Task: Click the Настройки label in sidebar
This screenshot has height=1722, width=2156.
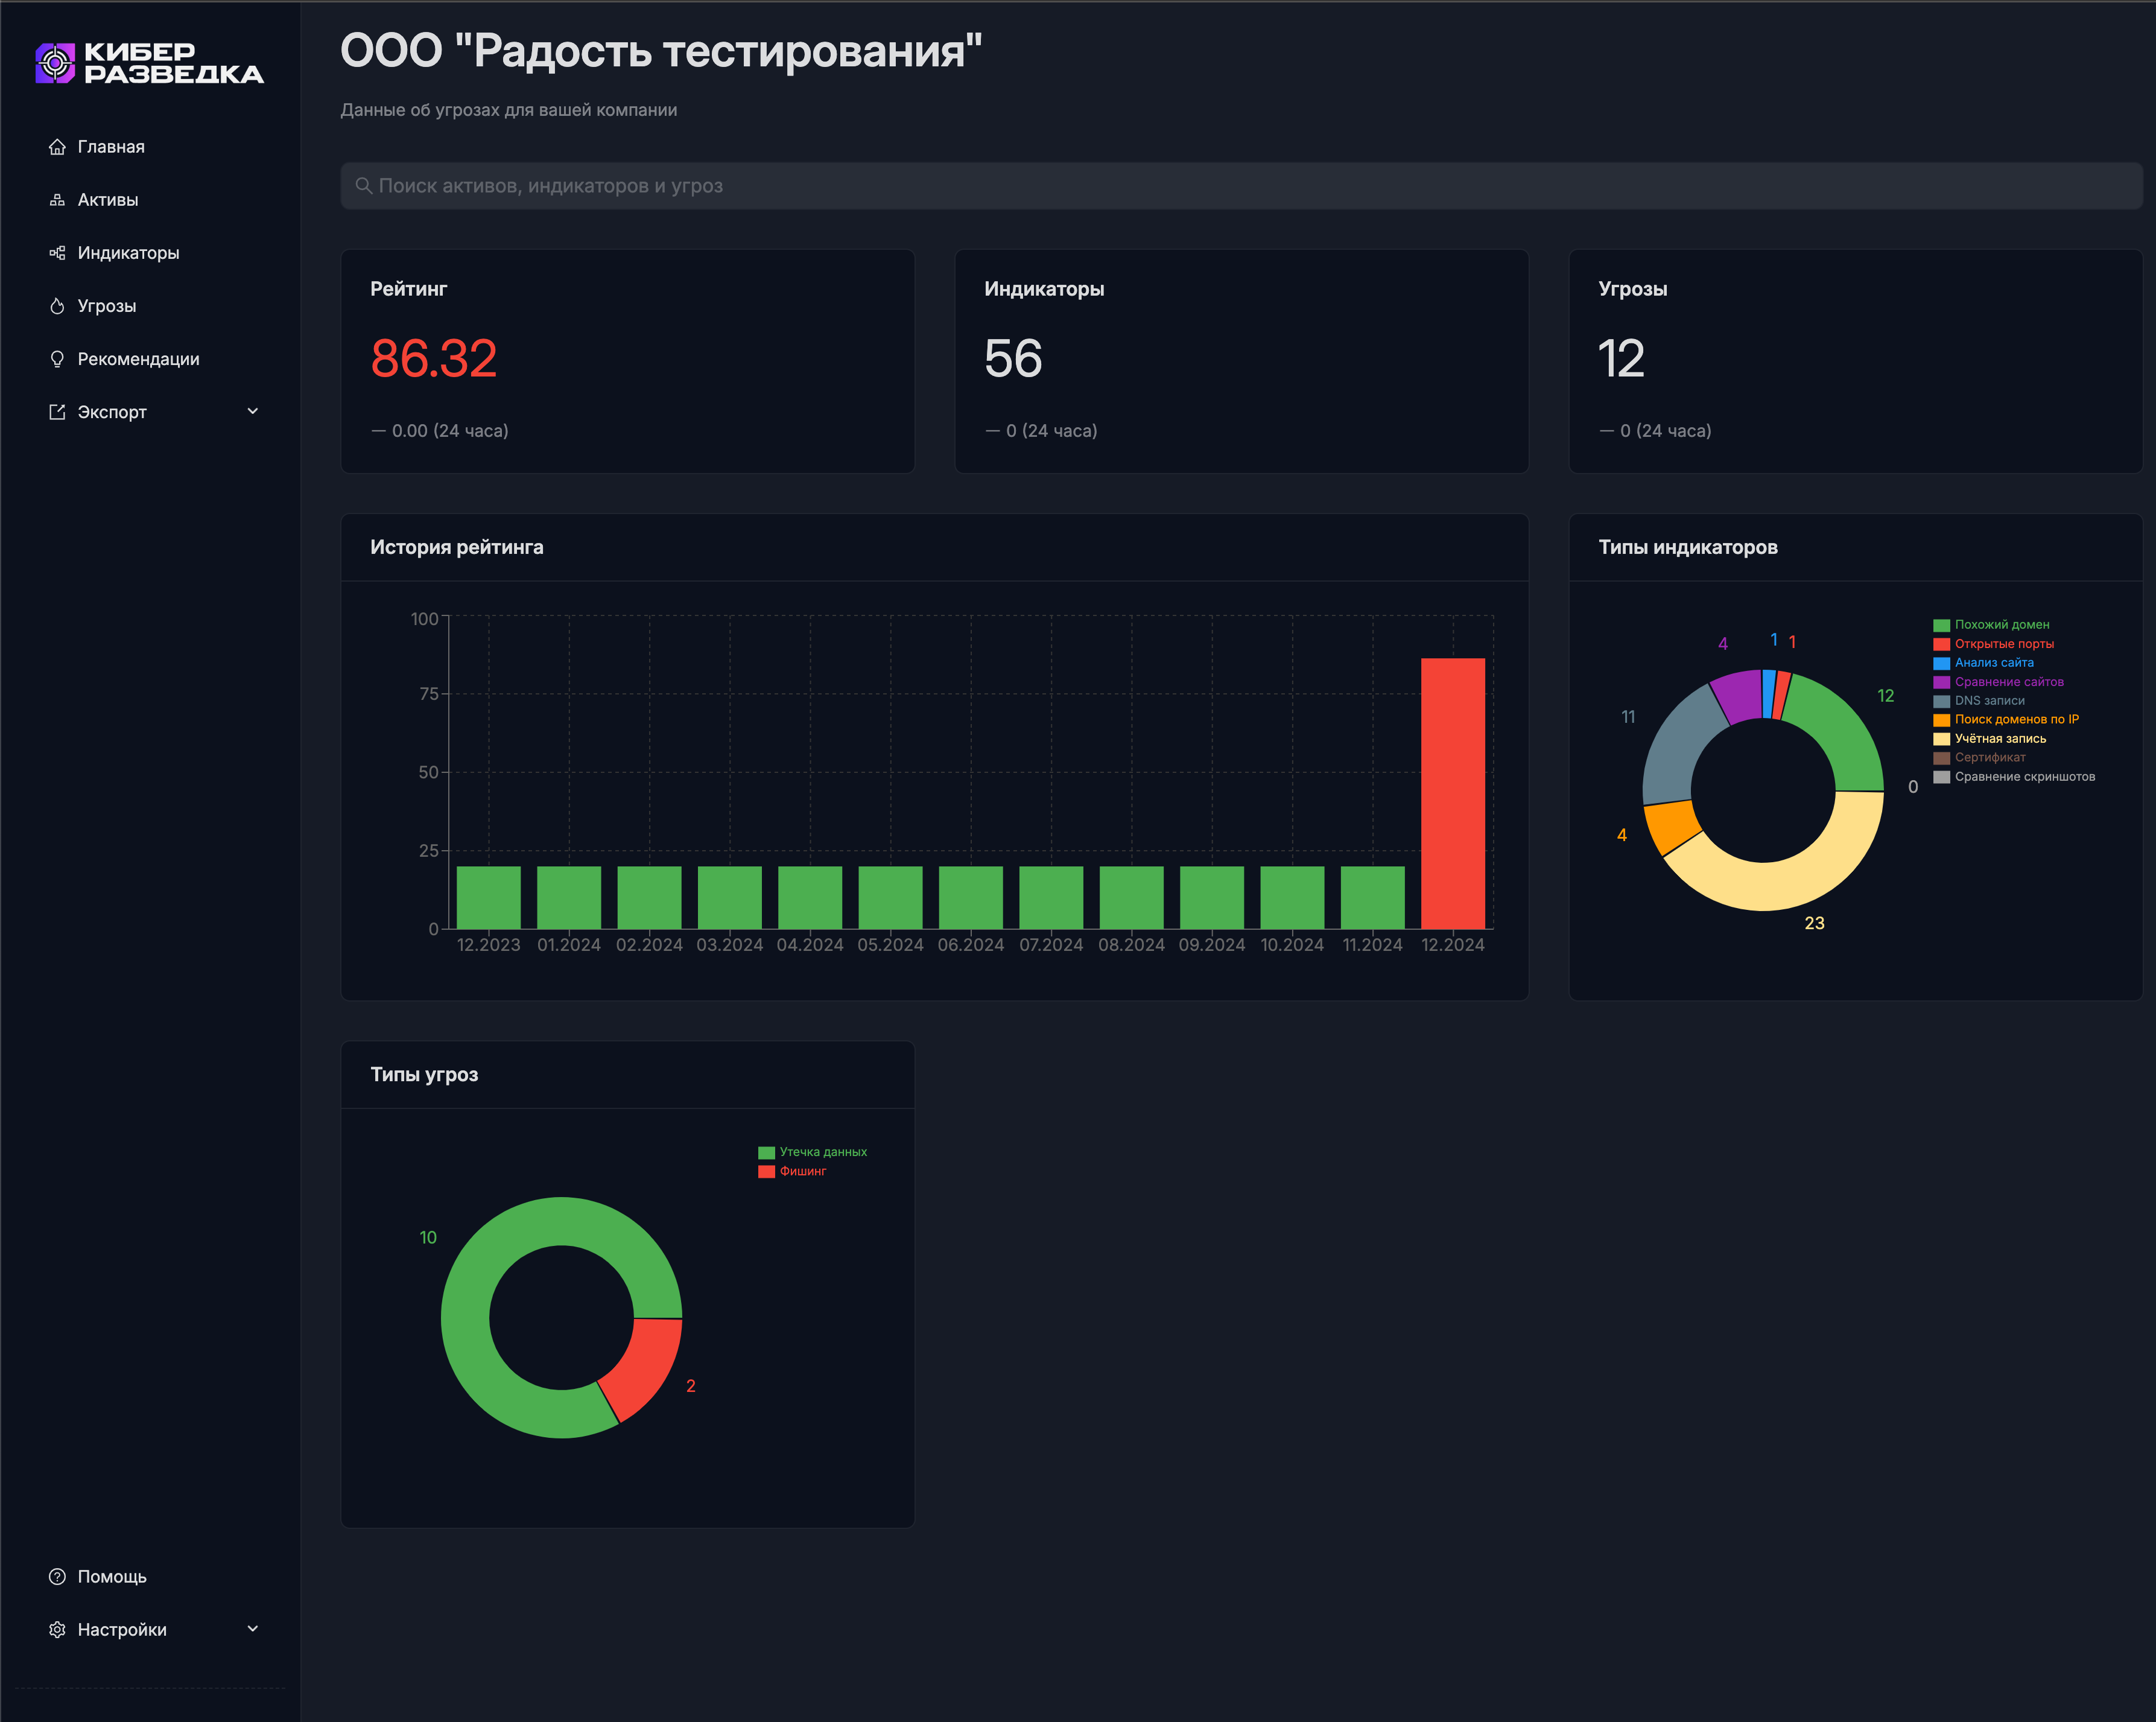Action: pos(122,1630)
